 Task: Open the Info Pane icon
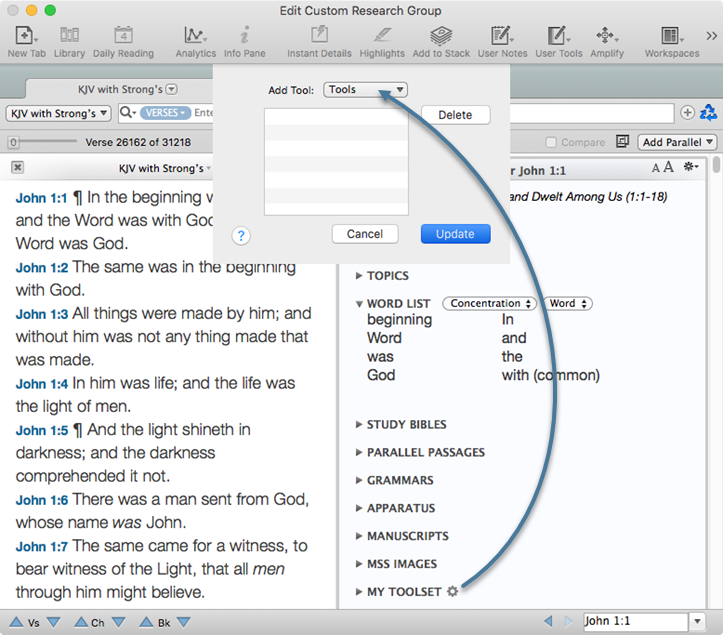click(244, 36)
